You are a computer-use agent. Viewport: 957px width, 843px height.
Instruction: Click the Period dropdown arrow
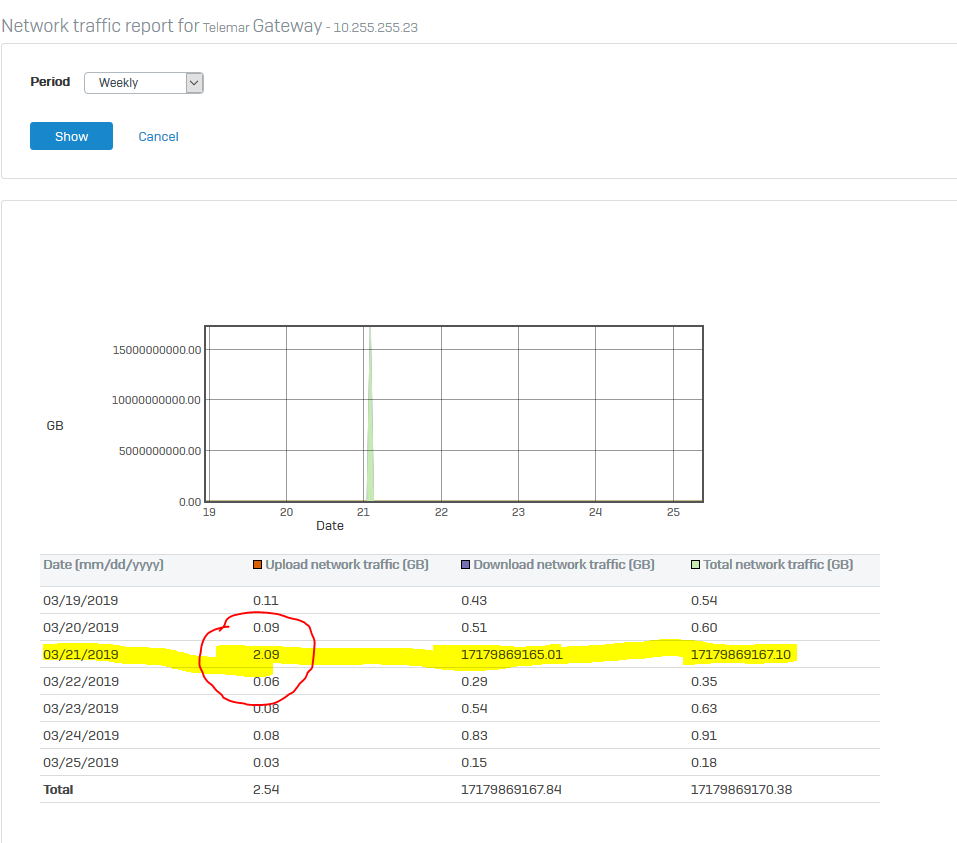tap(194, 83)
